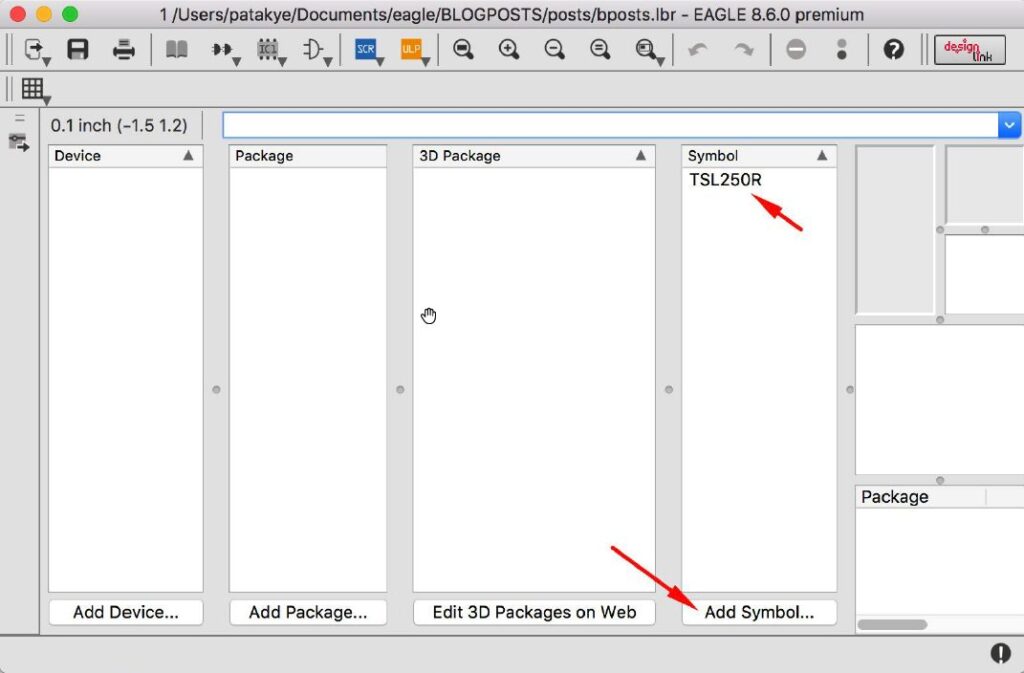This screenshot has height=673, width=1024.
Task: Click Add Symbol... button
Action: (759, 612)
